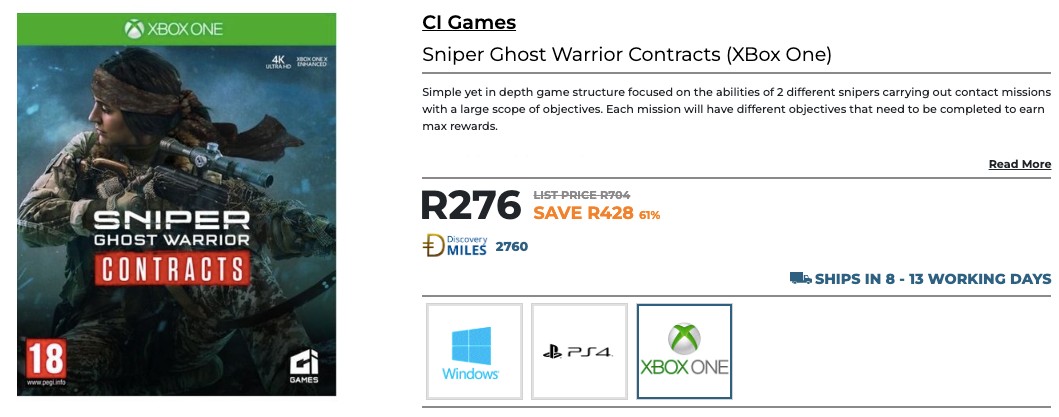Select the Windows platform option
Screen dimensions: 1059x417
coord(474,353)
